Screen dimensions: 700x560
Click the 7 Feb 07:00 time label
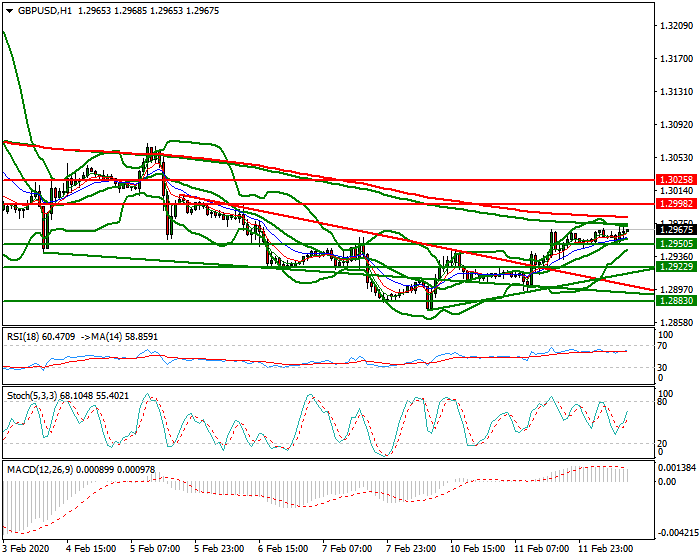pos(347,548)
